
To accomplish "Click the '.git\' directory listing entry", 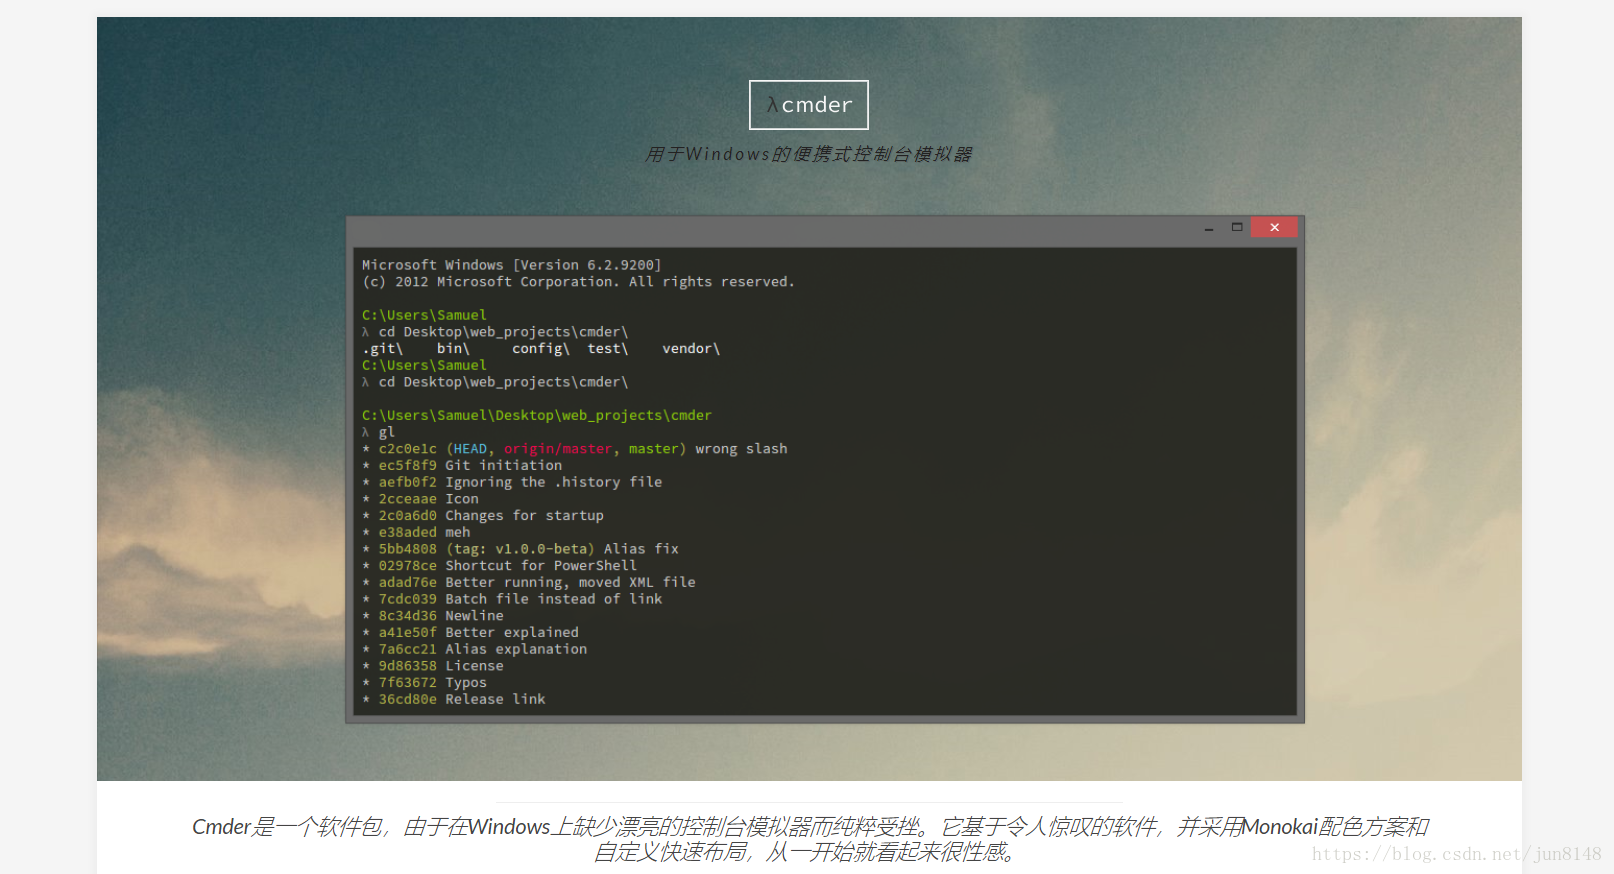I will coord(383,349).
